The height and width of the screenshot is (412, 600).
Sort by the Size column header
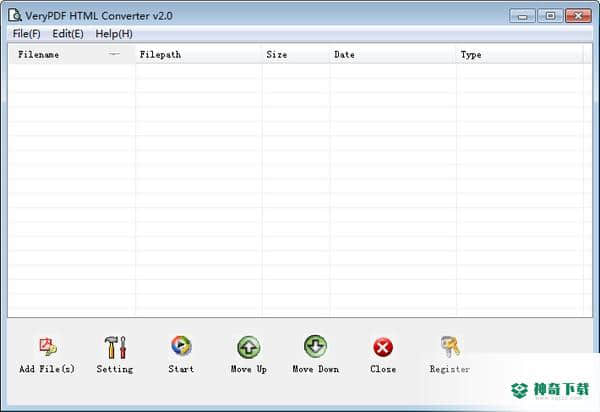click(296, 54)
